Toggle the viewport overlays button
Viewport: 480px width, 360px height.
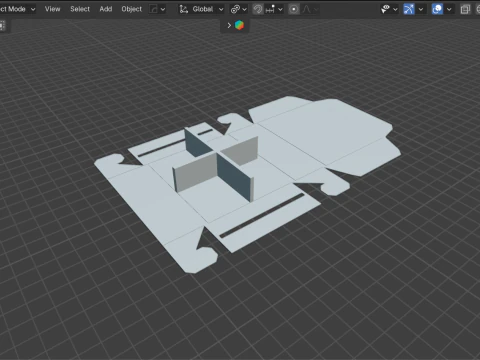tap(437, 9)
